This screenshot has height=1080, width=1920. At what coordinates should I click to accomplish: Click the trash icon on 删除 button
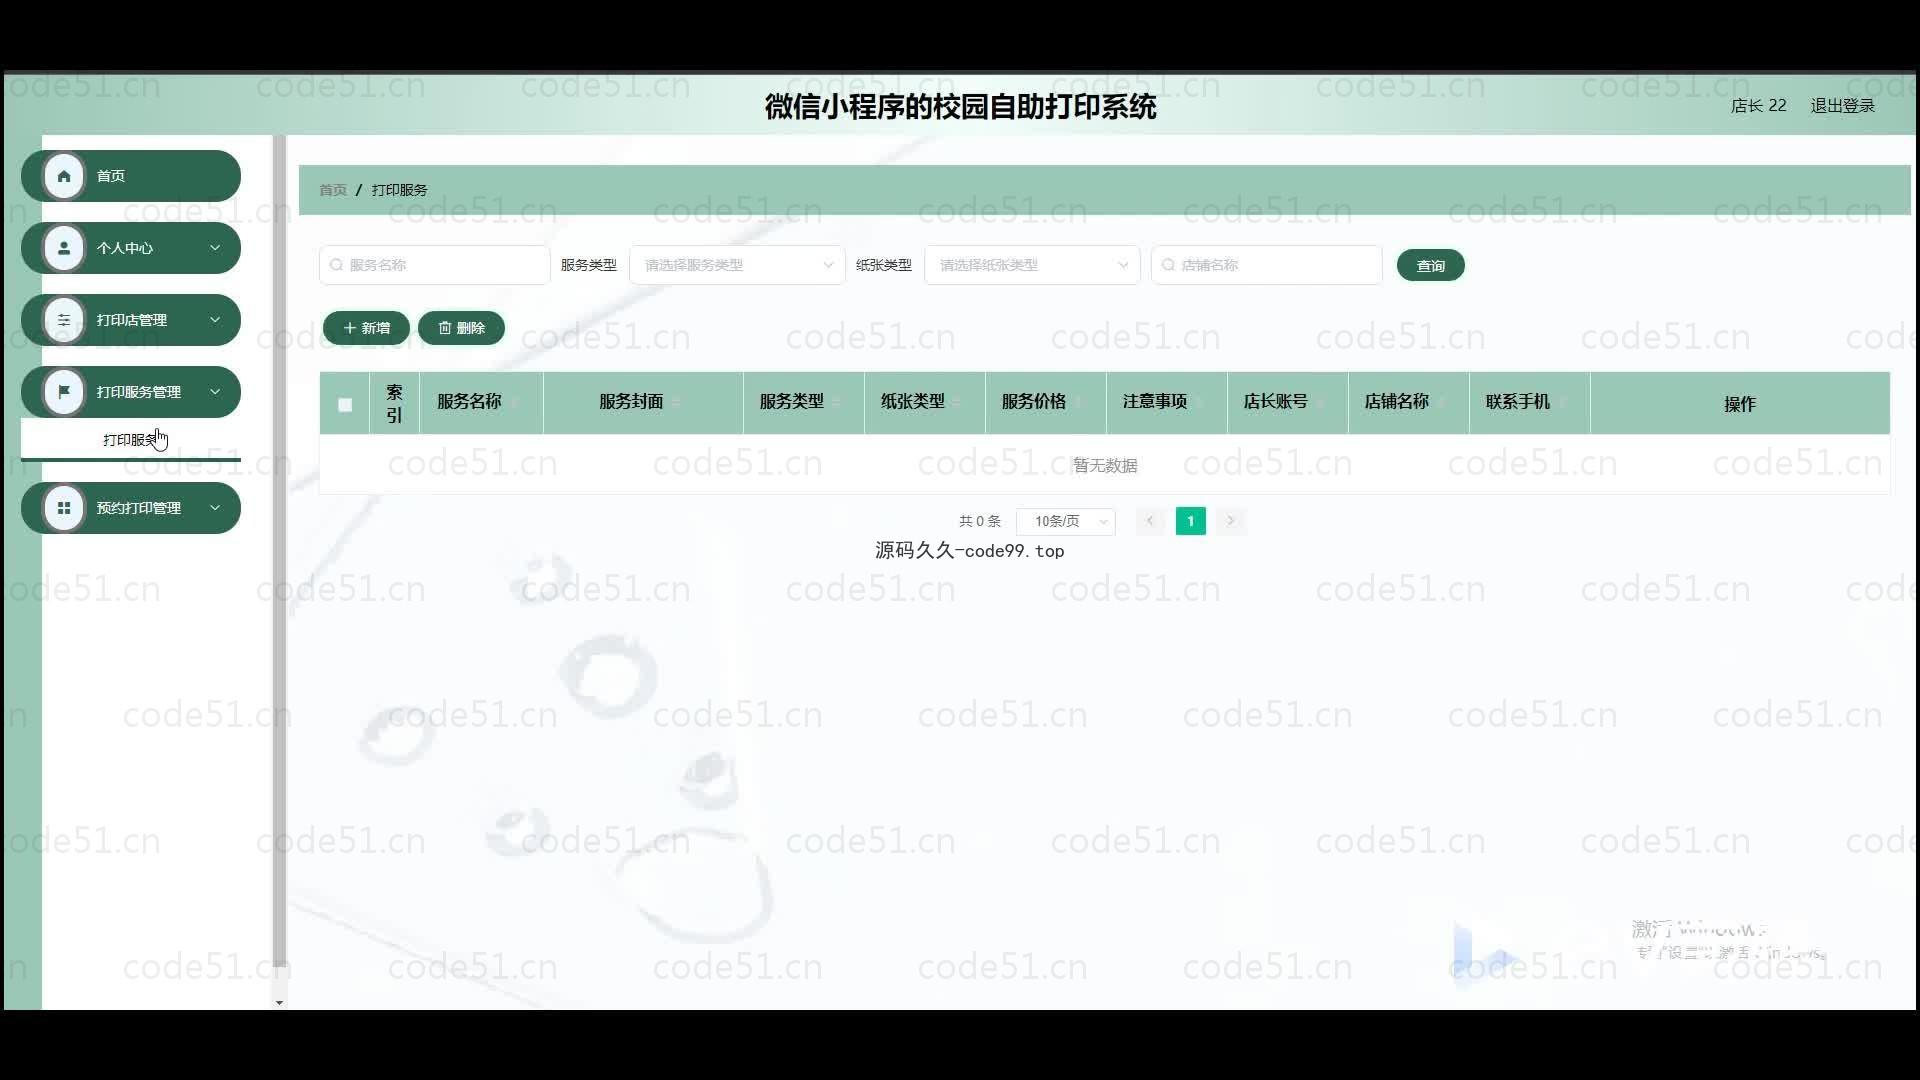[445, 328]
